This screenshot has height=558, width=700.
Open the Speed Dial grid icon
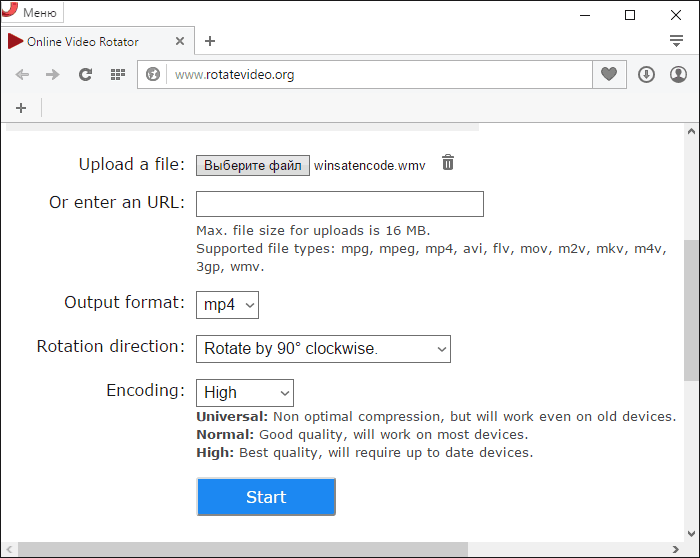click(x=117, y=75)
